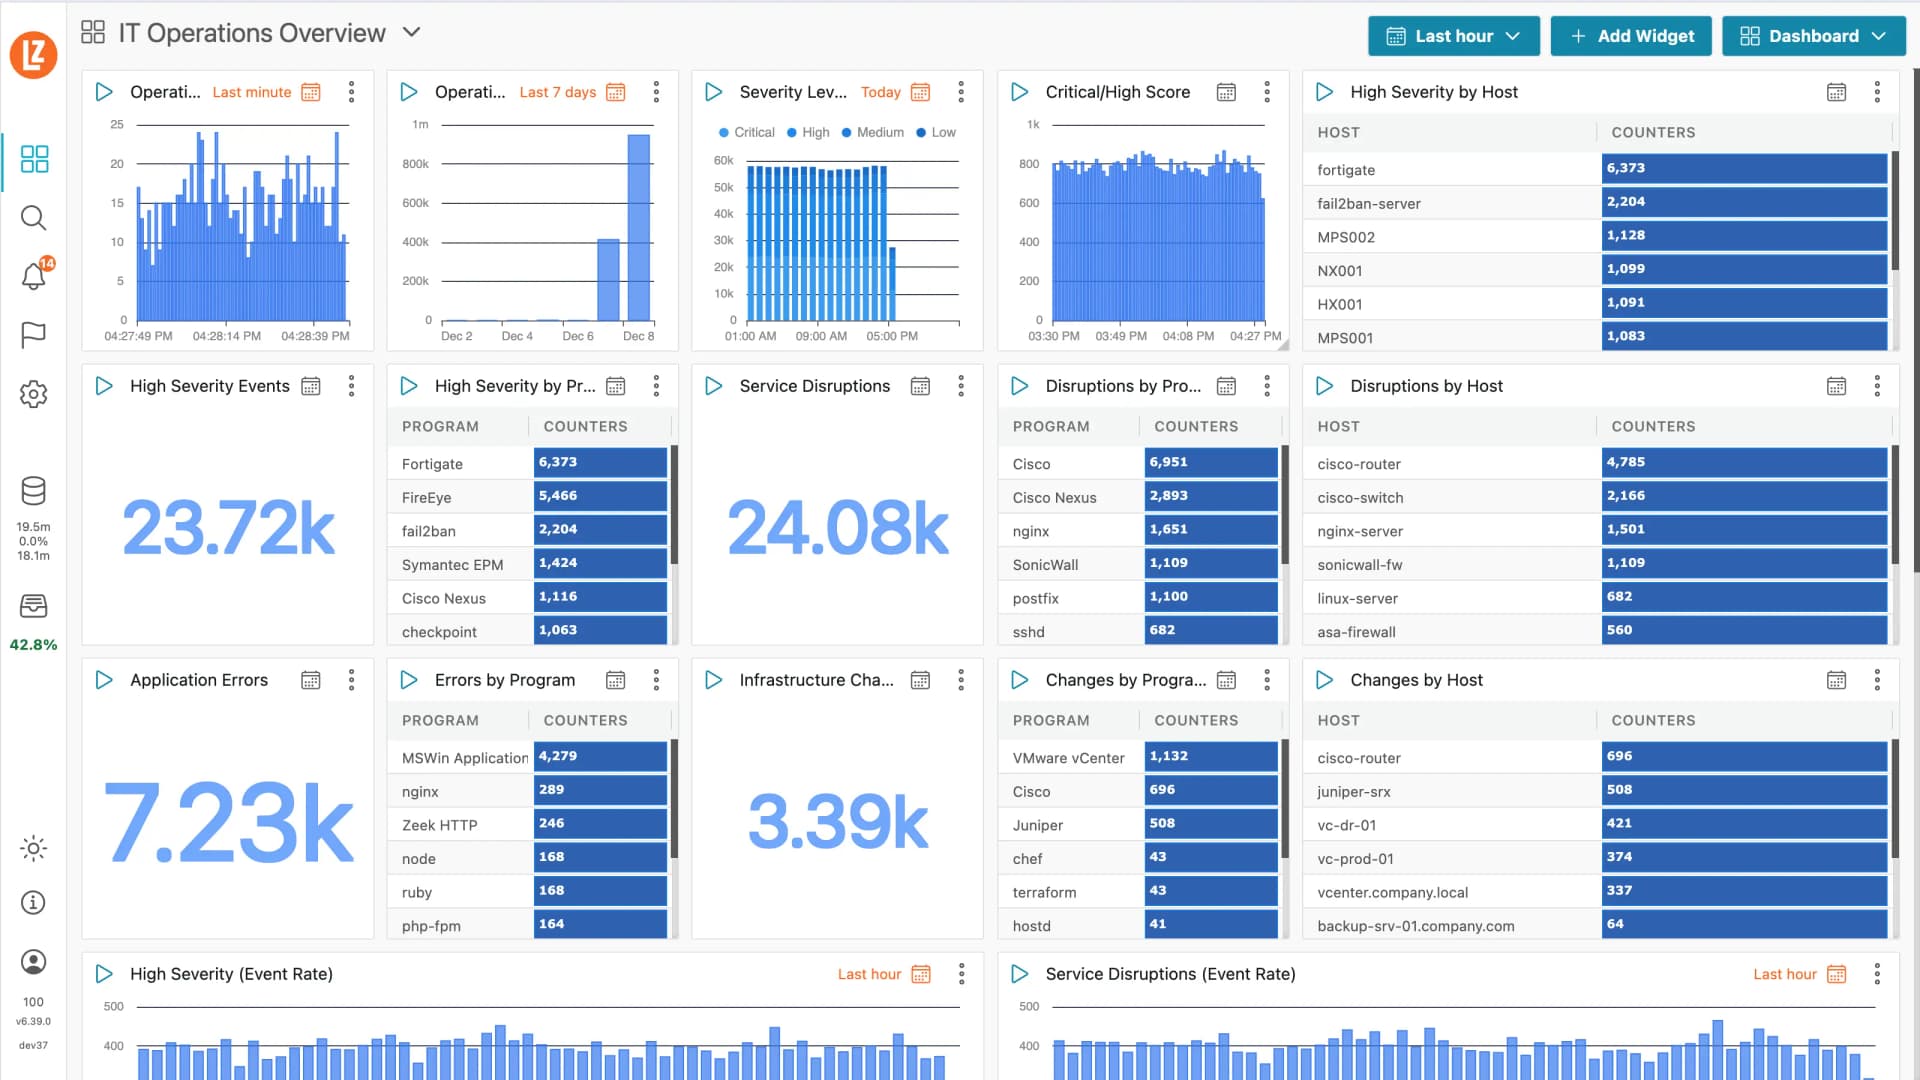Click the Add Widget button
Image resolution: width=1920 pixels, height=1080 pixels.
pyautogui.click(x=1631, y=35)
